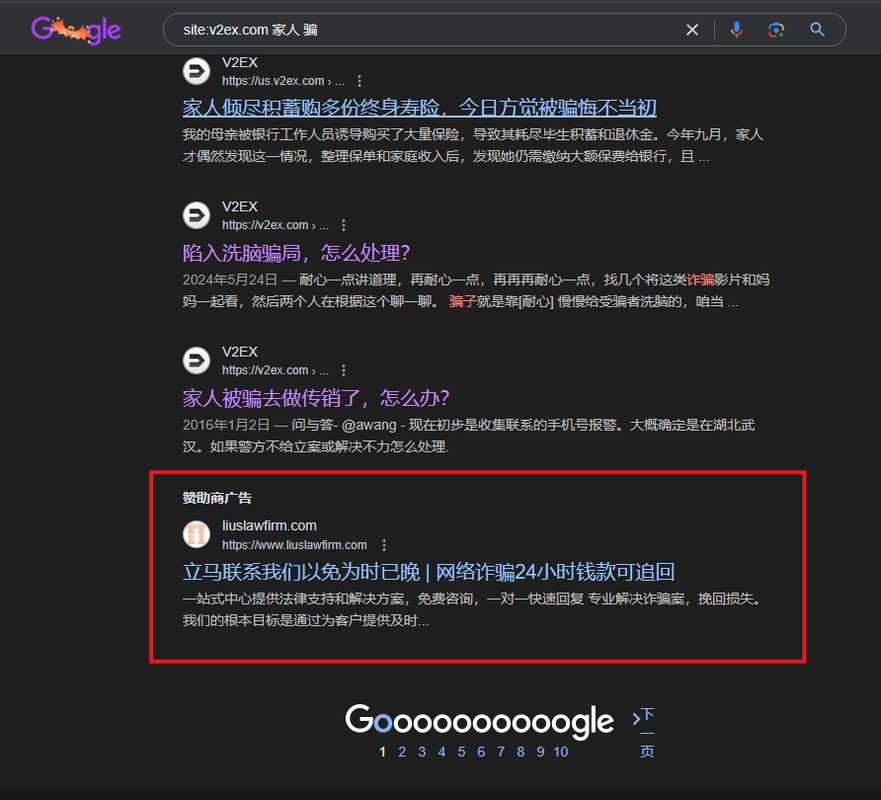
Task: Open result 家人倾尽积蓄购多份终身寿险
Action: [420, 107]
